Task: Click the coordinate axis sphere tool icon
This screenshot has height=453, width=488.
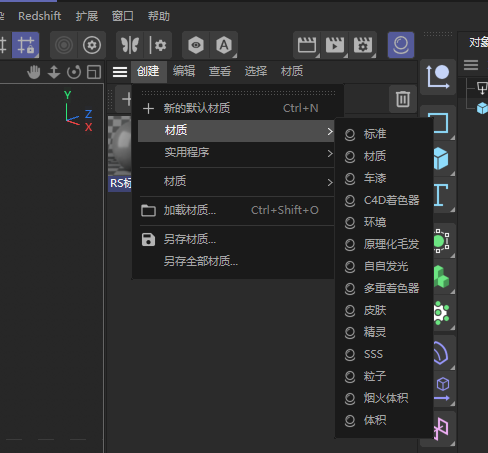Action: point(438,77)
